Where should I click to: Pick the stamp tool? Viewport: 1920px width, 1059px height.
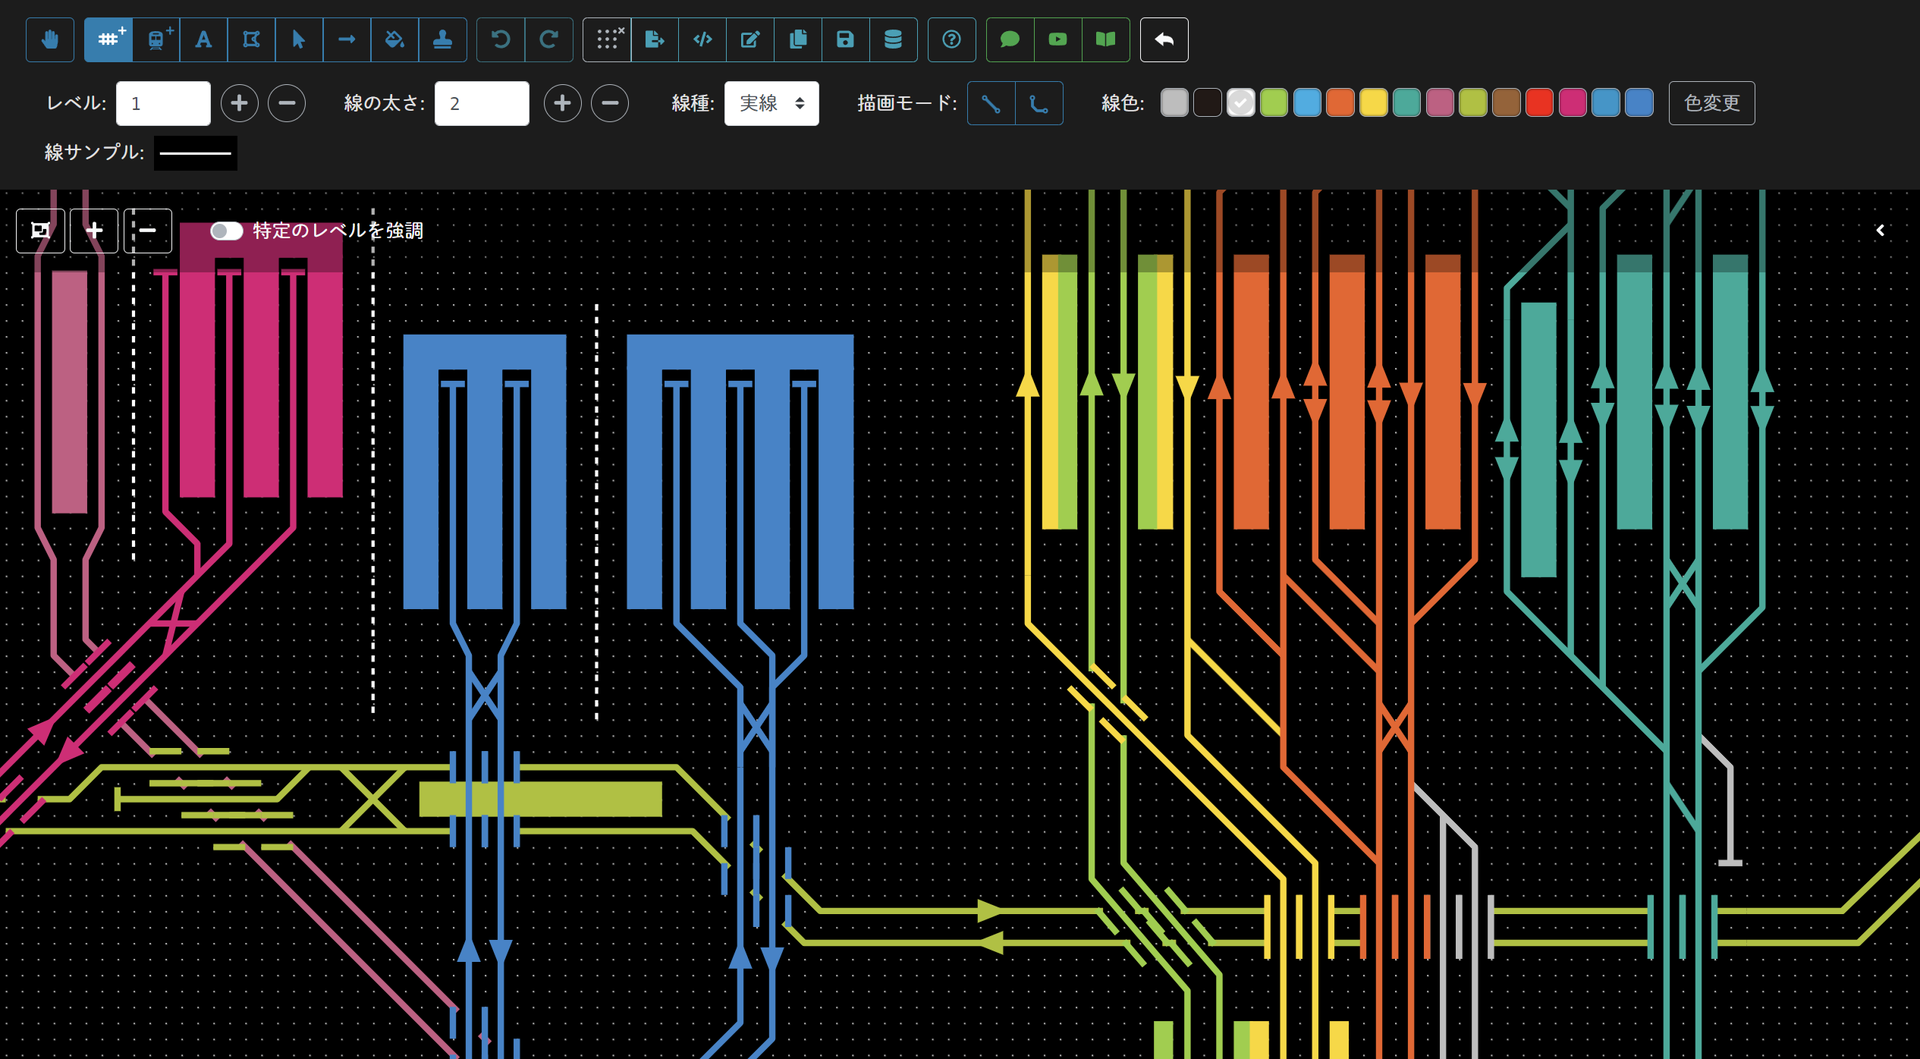click(x=442, y=40)
